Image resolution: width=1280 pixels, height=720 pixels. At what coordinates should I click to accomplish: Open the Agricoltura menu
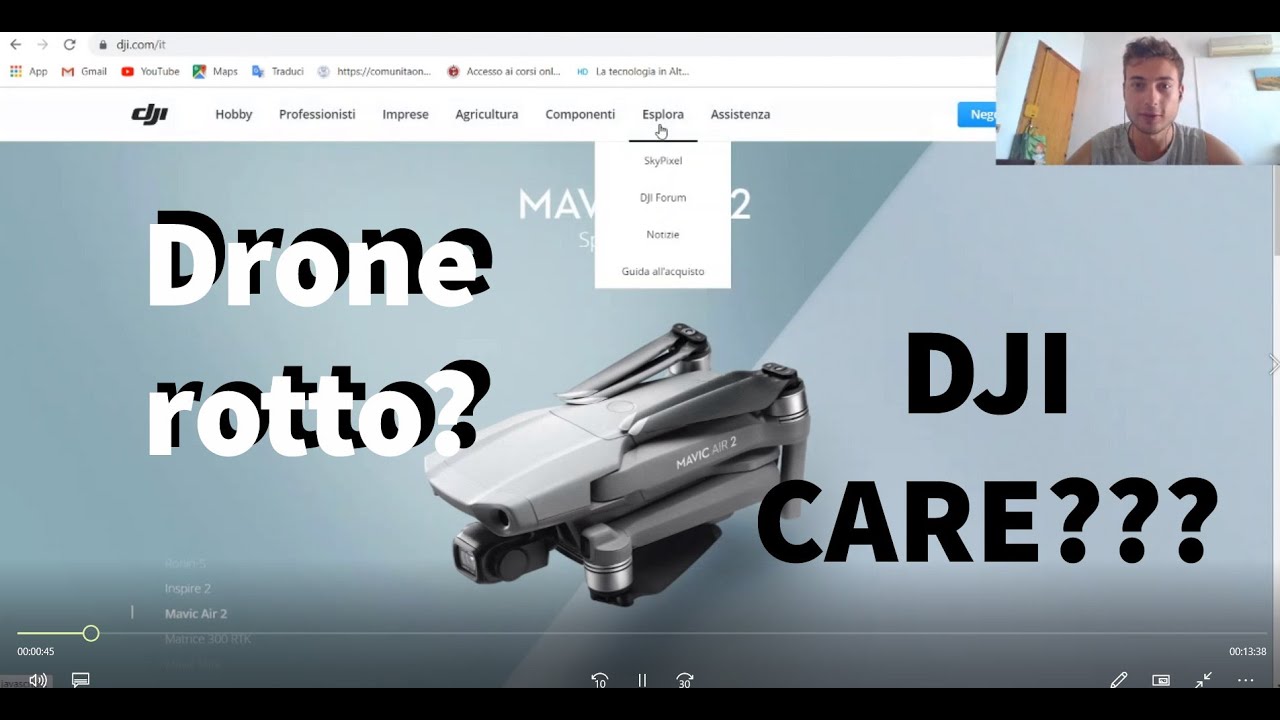click(x=487, y=114)
